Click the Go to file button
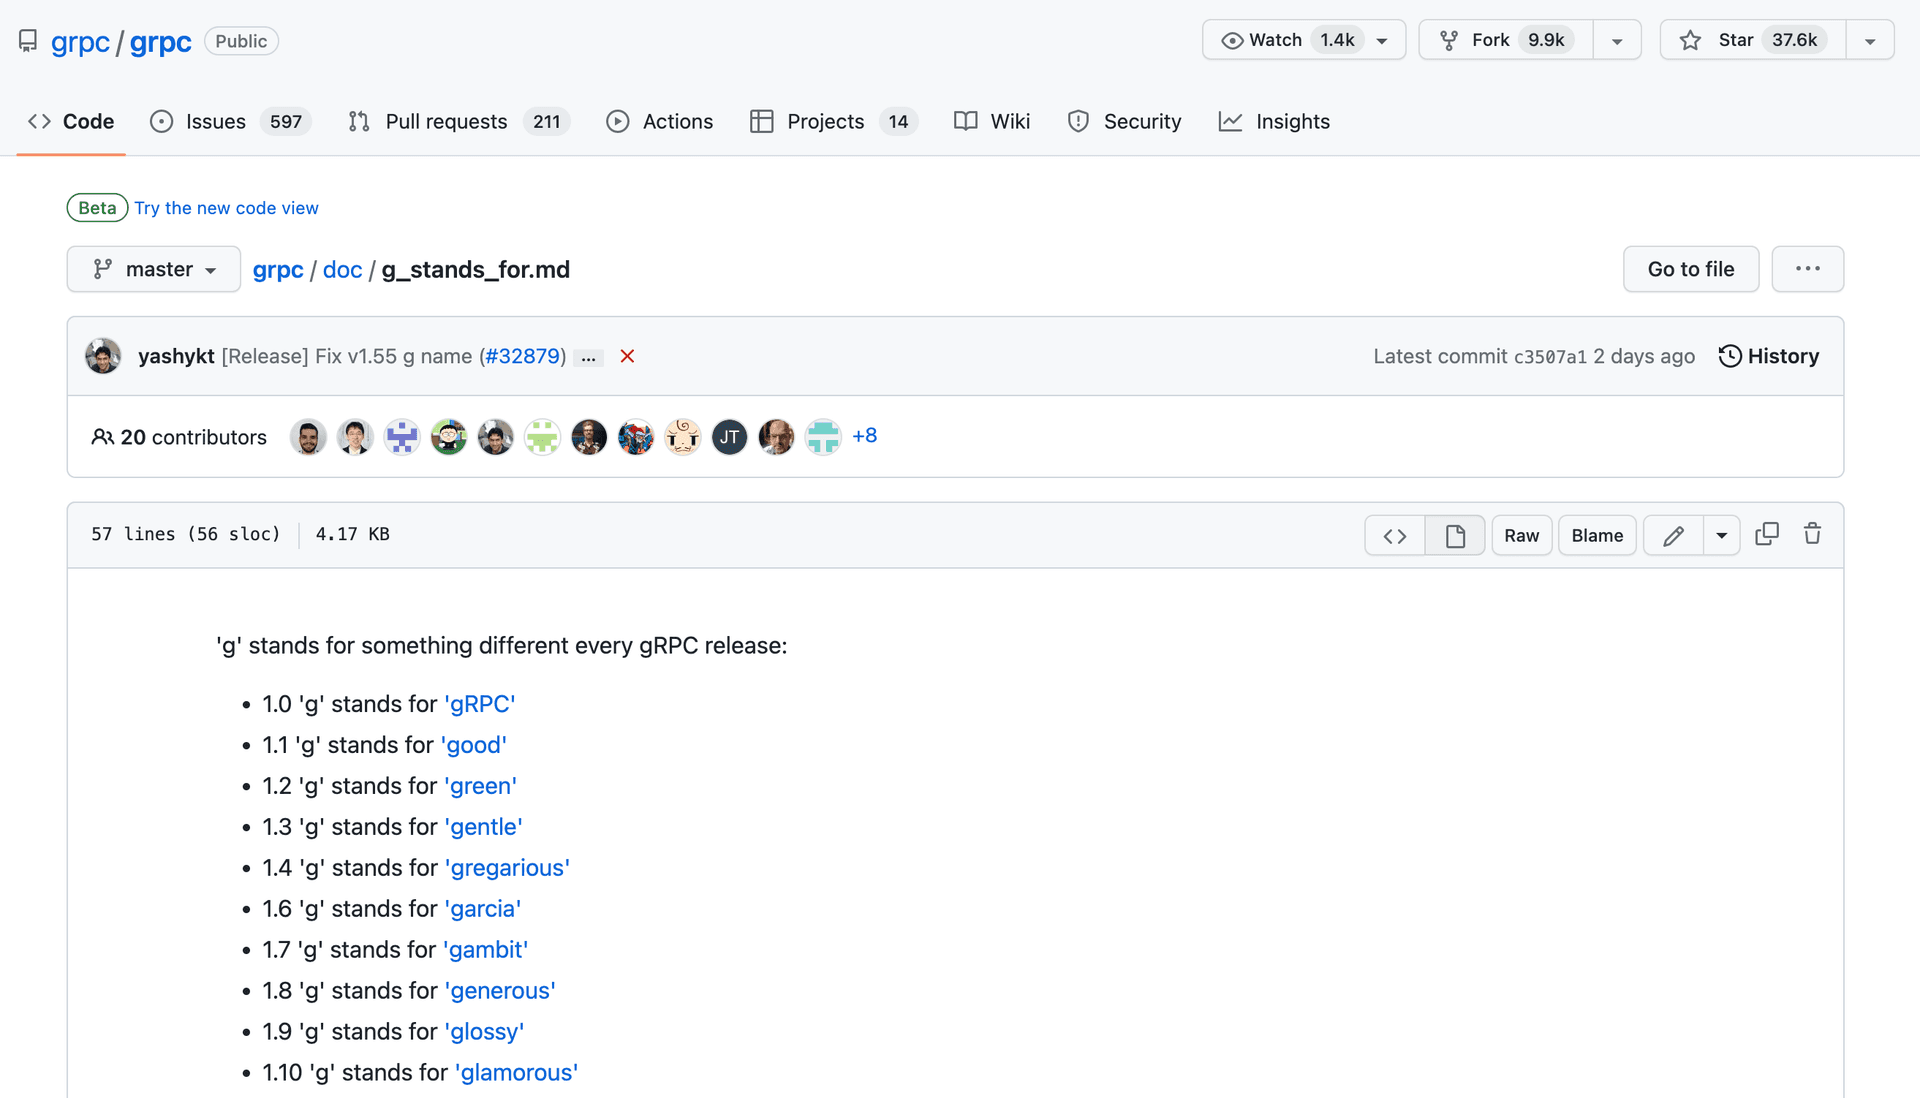 point(1691,269)
